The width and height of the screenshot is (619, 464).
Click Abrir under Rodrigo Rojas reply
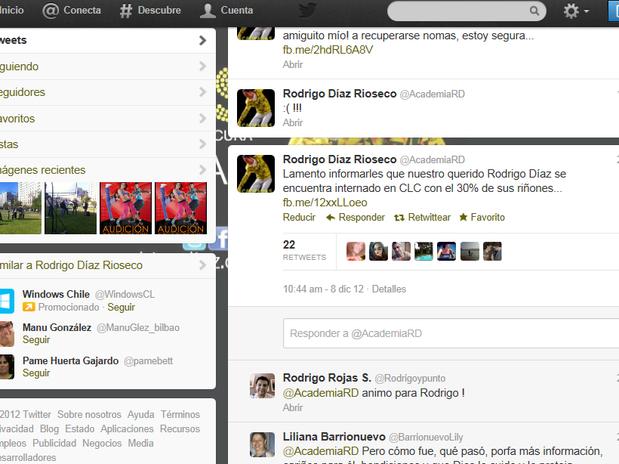pyautogui.click(x=293, y=408)
